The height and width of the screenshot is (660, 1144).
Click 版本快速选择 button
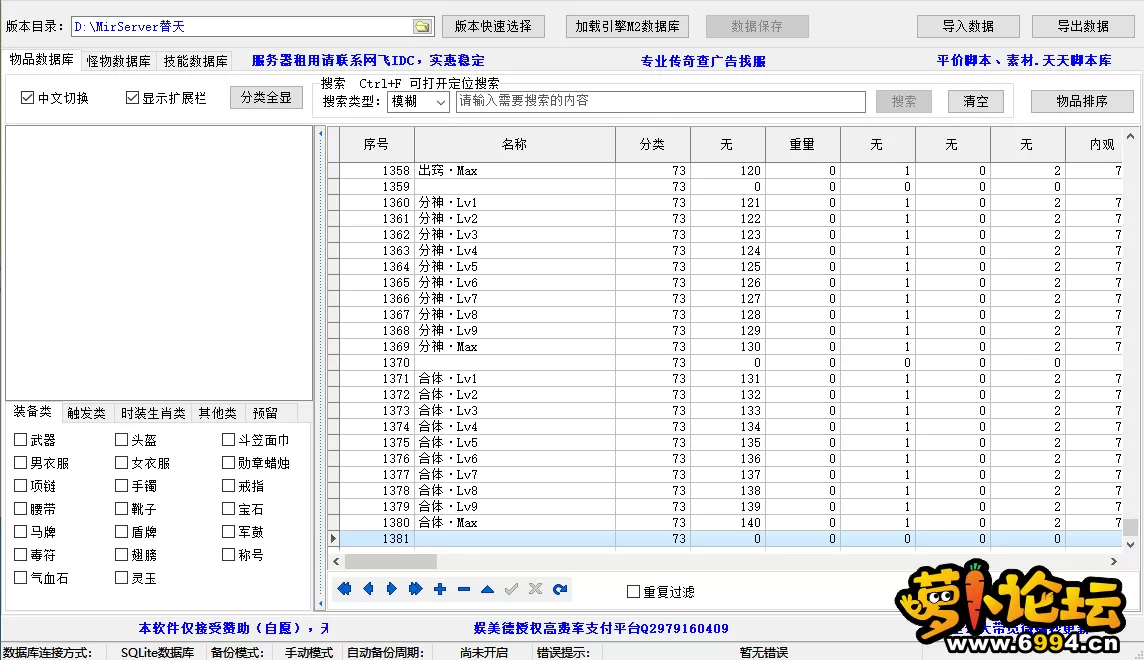pyautogui.click(x=493, y=26)
